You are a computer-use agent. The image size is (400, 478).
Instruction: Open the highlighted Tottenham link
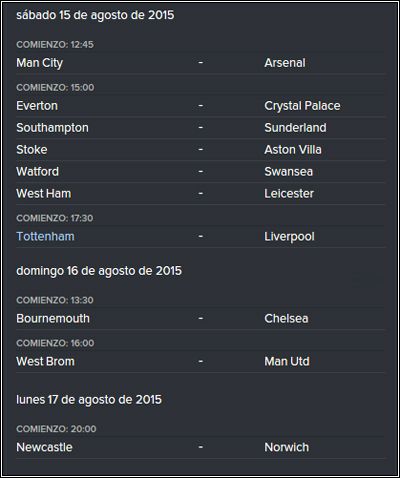point(45,236)
